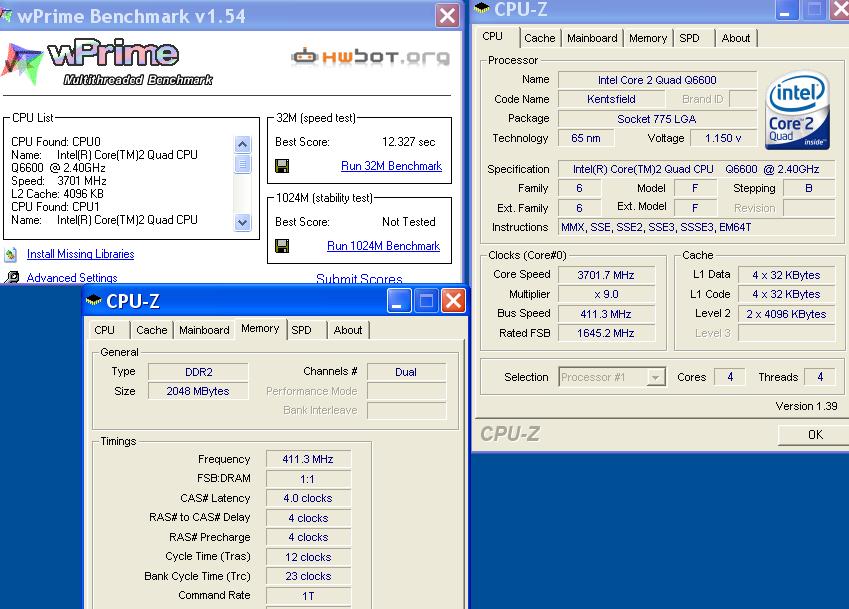Click the Technology value 65 nm
This screenshot has height=609, width=849.
click(586, 138)
